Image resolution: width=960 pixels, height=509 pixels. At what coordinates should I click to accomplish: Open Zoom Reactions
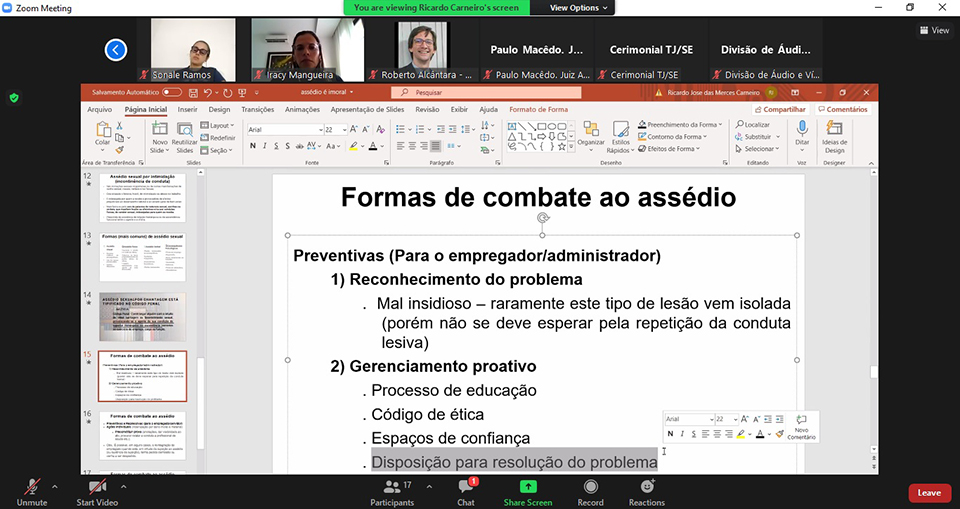647,490
